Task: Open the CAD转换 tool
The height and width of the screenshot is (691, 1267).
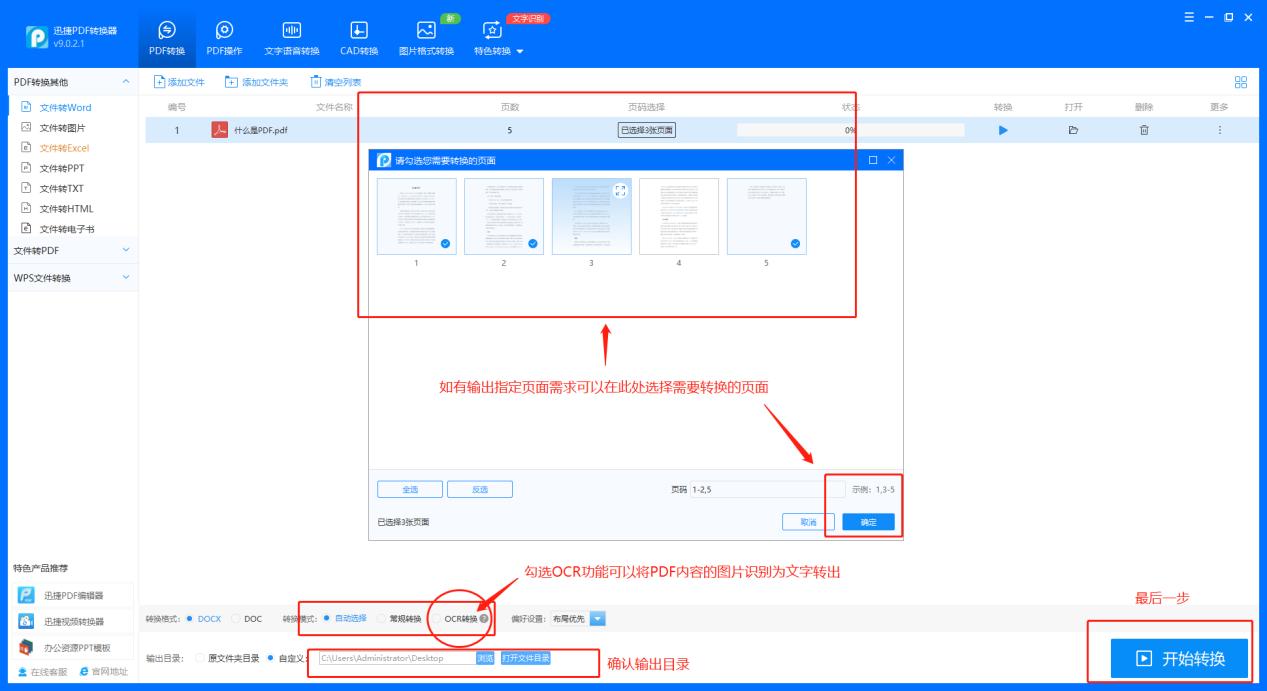Action: [359, 37]
